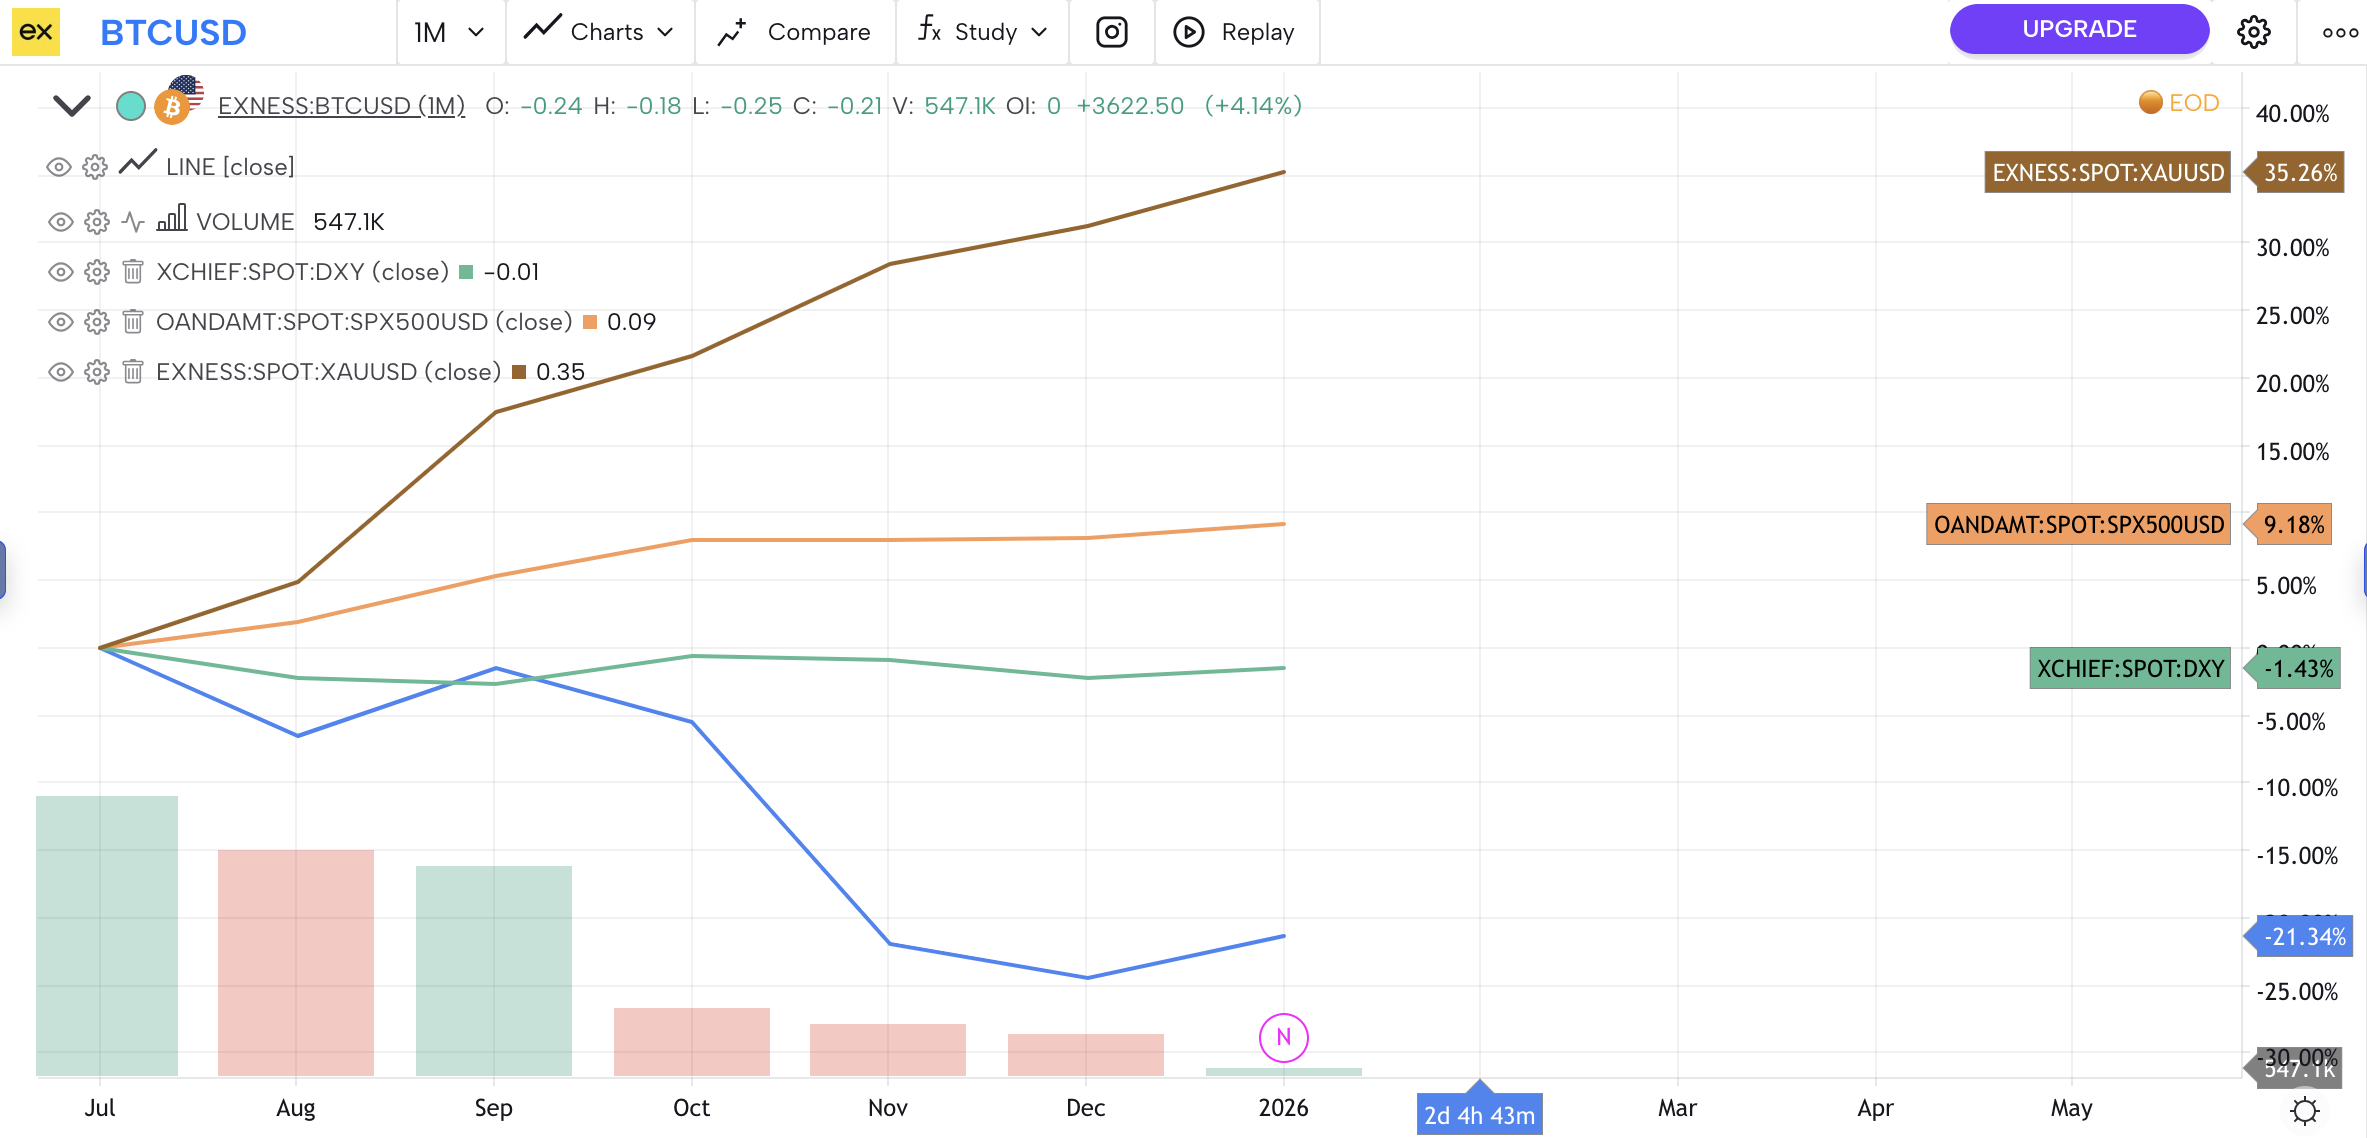Open the Compare menu item
This screenshot has height=1138, width=2367.
(x=795, y=32)
